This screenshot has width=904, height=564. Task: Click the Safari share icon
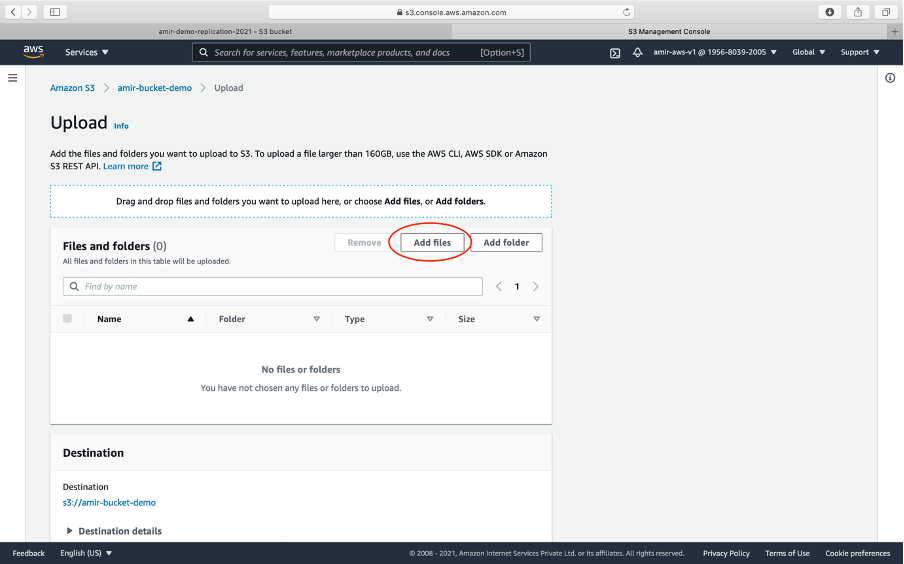coord(858,12)
